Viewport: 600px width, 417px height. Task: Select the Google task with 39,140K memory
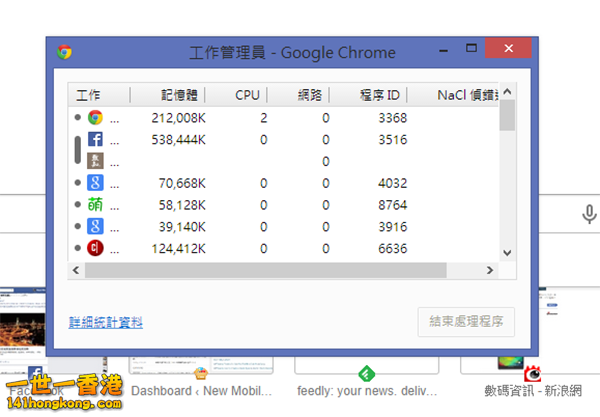click(283, 226)
